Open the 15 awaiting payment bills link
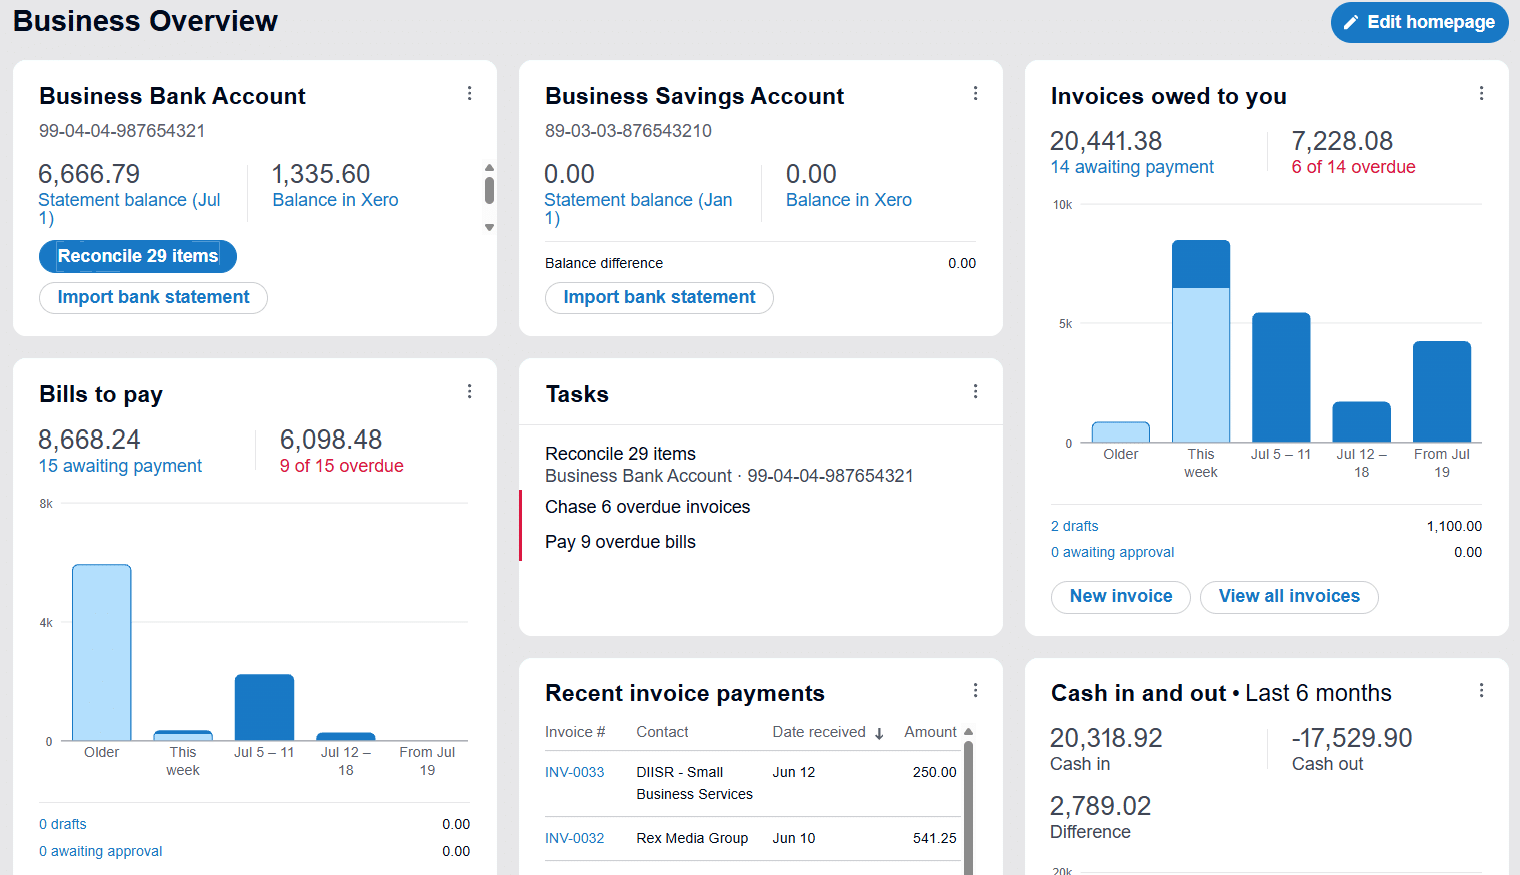The height and width of the screenshot is (875, 1520). tap(120, 466)
